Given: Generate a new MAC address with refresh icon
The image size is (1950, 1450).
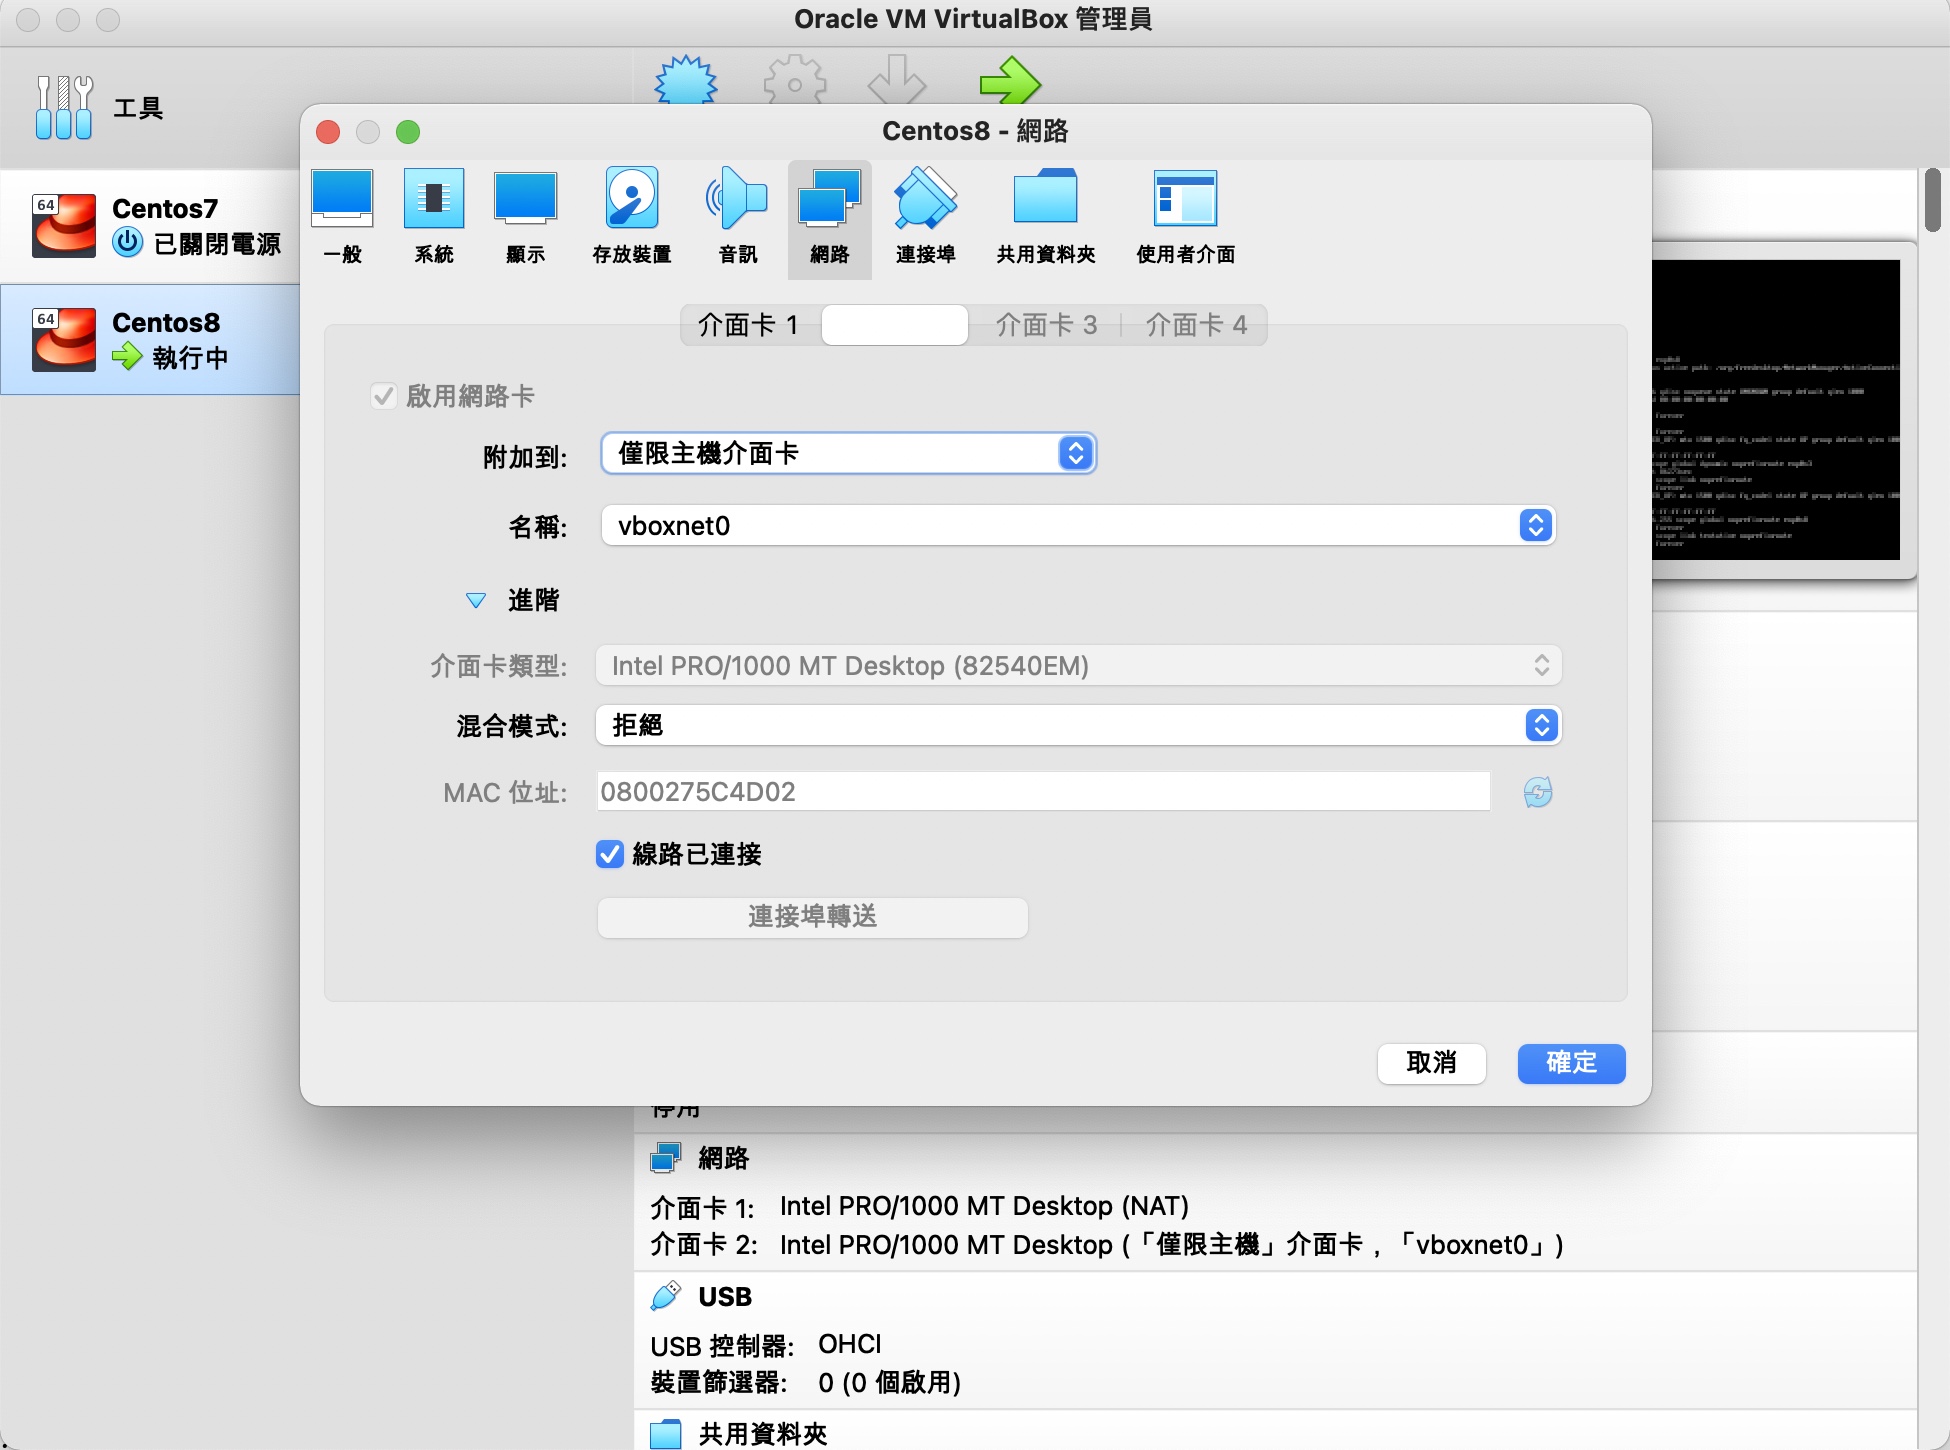Looking at the screenshot, I should (1538, 792).
